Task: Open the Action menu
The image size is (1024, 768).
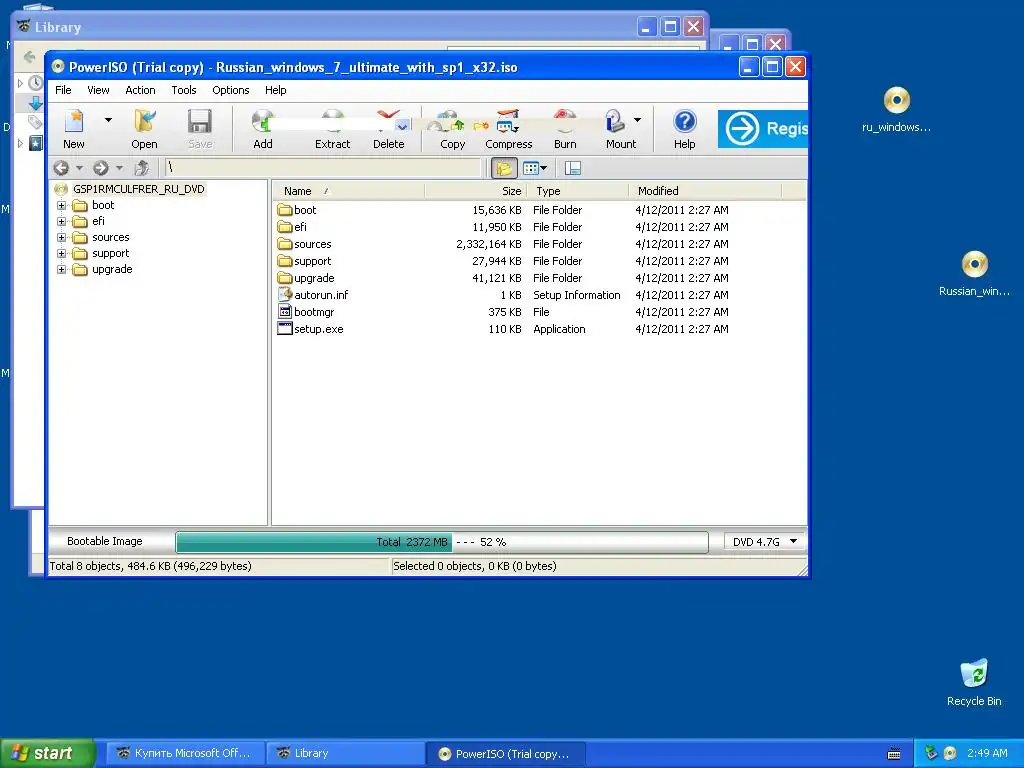Action: [x=140, y=90]
